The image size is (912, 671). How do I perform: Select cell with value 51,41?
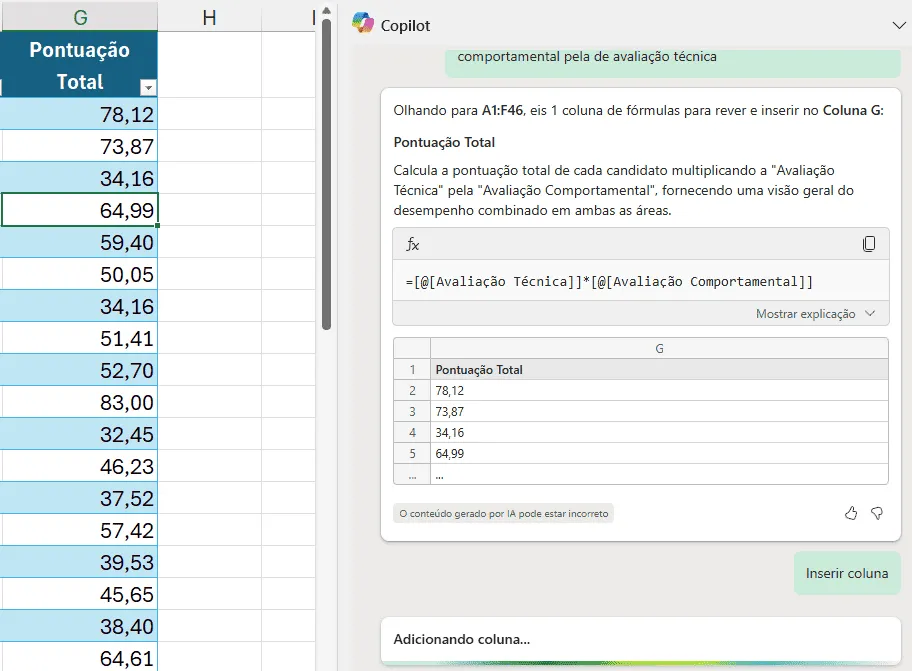79,338
